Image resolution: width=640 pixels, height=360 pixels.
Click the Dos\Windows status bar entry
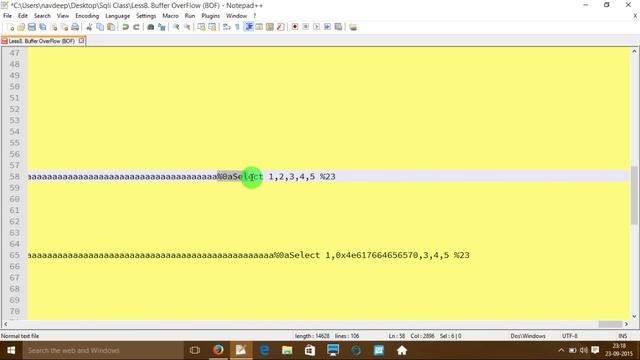tap(528, 336)
